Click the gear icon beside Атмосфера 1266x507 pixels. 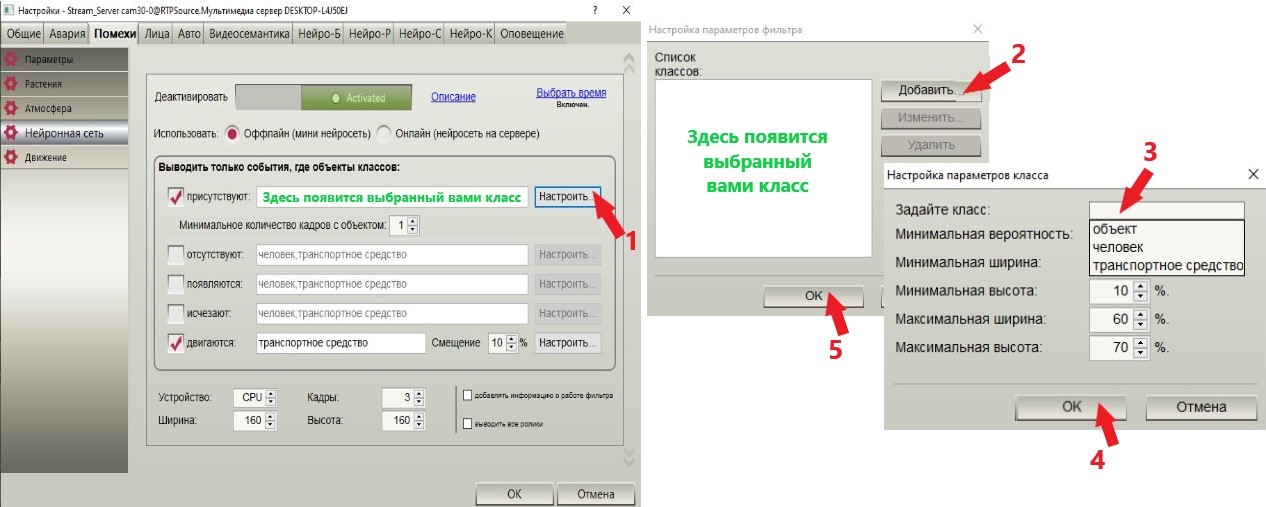click(x=12, y=108)
